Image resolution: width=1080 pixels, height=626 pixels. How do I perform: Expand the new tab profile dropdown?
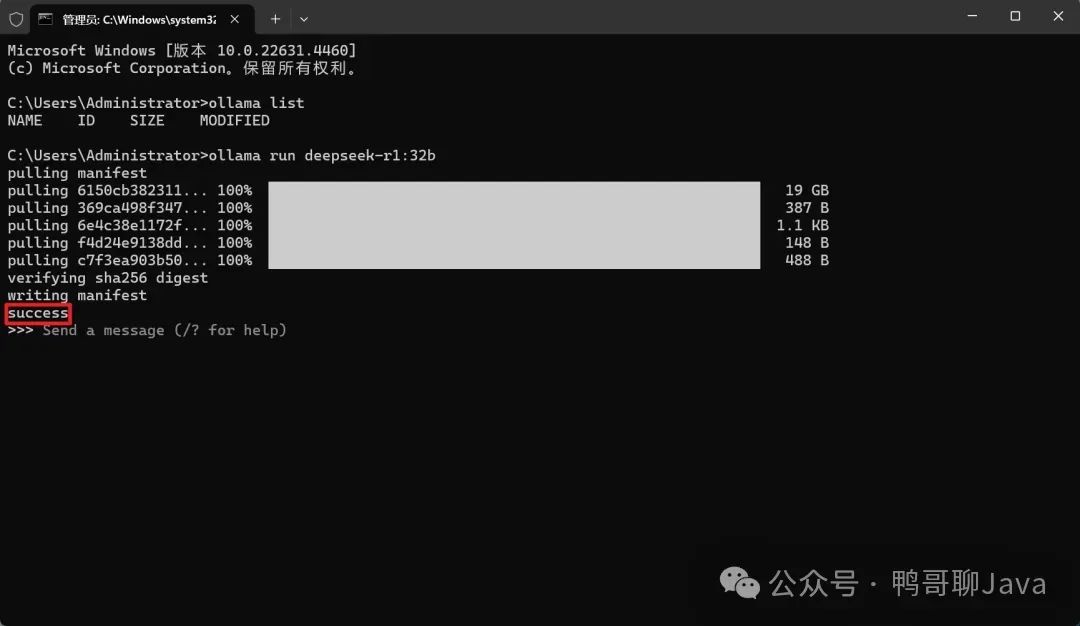pyautogui.click(x=304, y=19)
